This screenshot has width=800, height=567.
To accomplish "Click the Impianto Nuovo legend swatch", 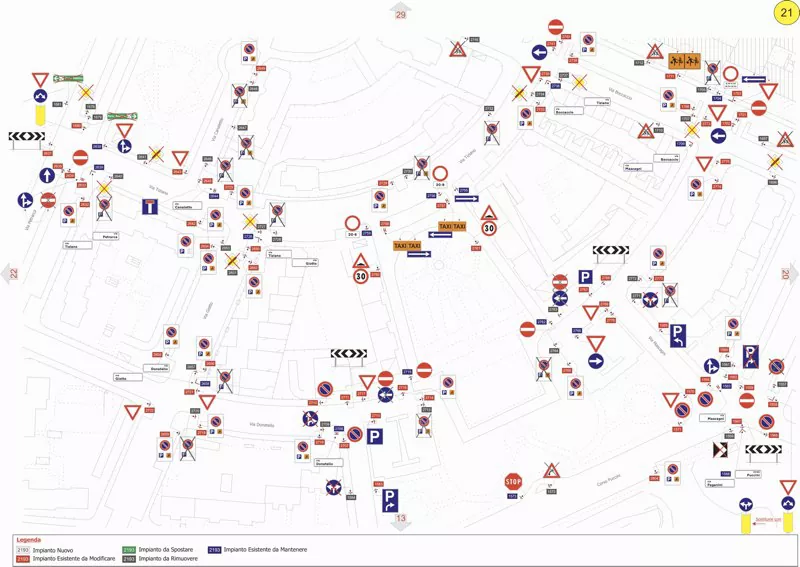I will click(23, 549).
